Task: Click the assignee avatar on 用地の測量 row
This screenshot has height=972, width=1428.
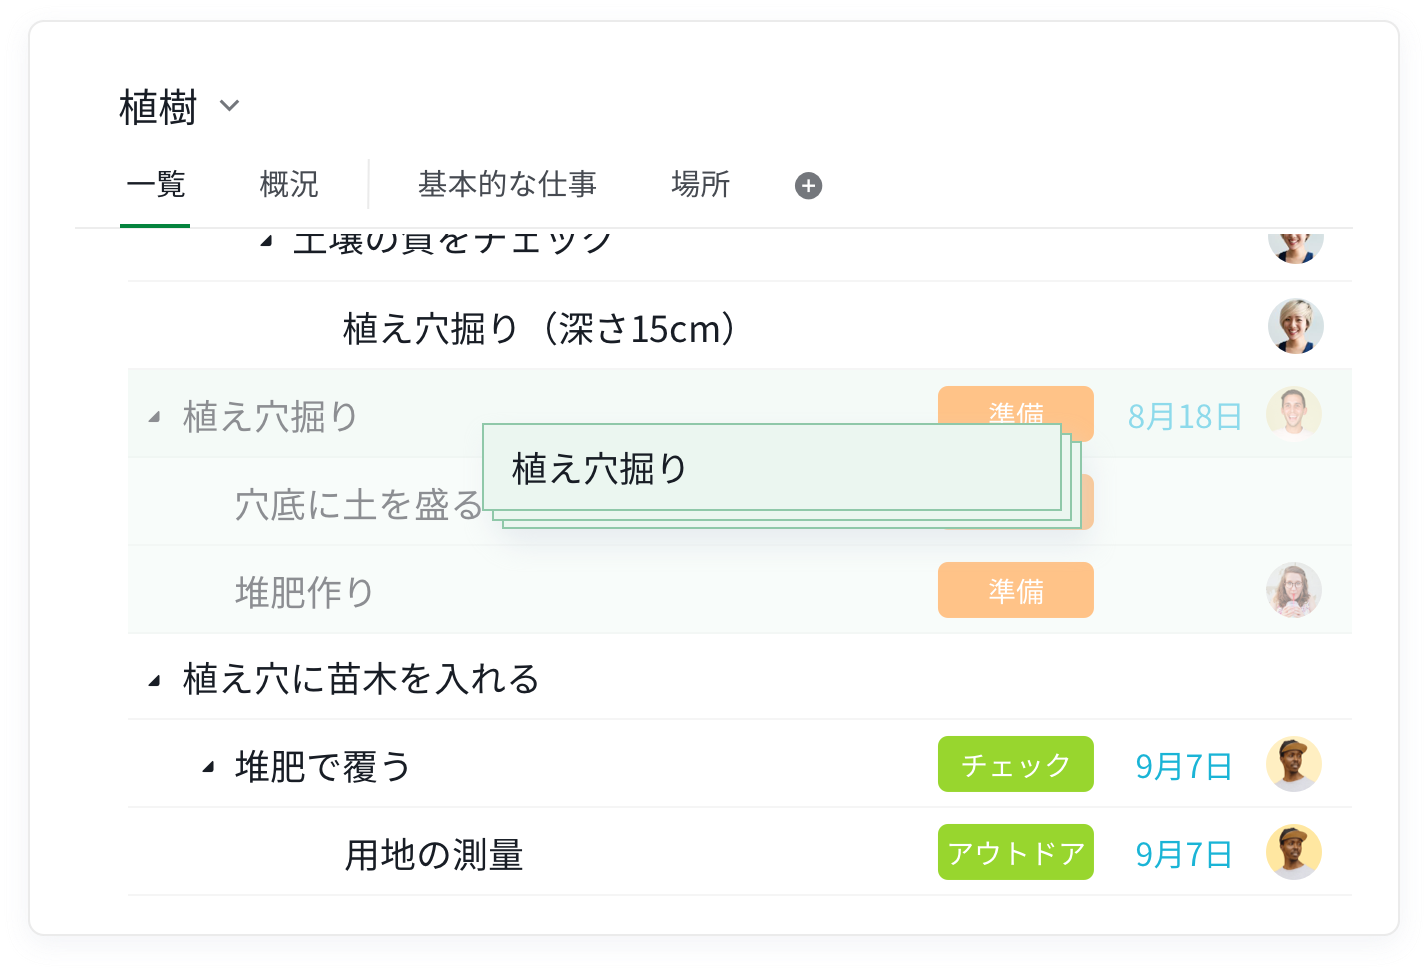Action: [1293, 852]
